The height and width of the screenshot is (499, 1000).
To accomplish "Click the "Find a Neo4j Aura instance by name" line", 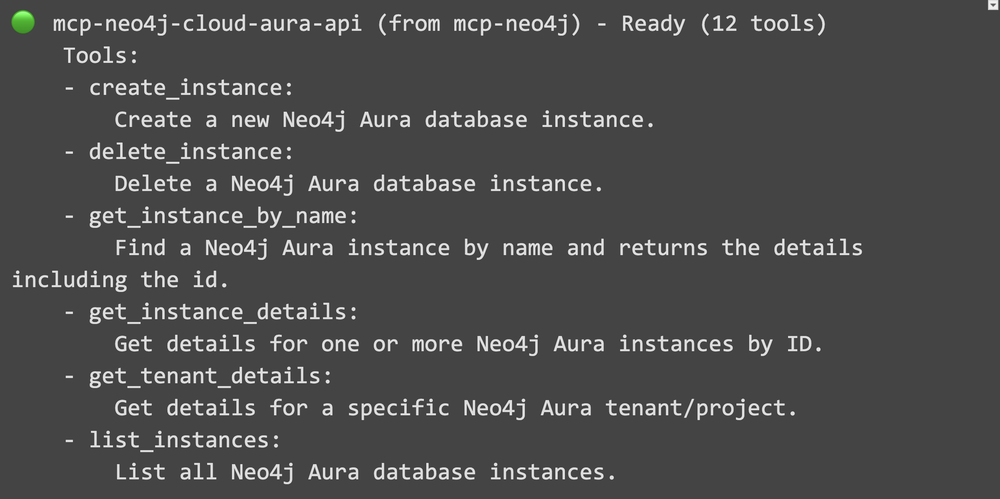I will tap(488, 248).
